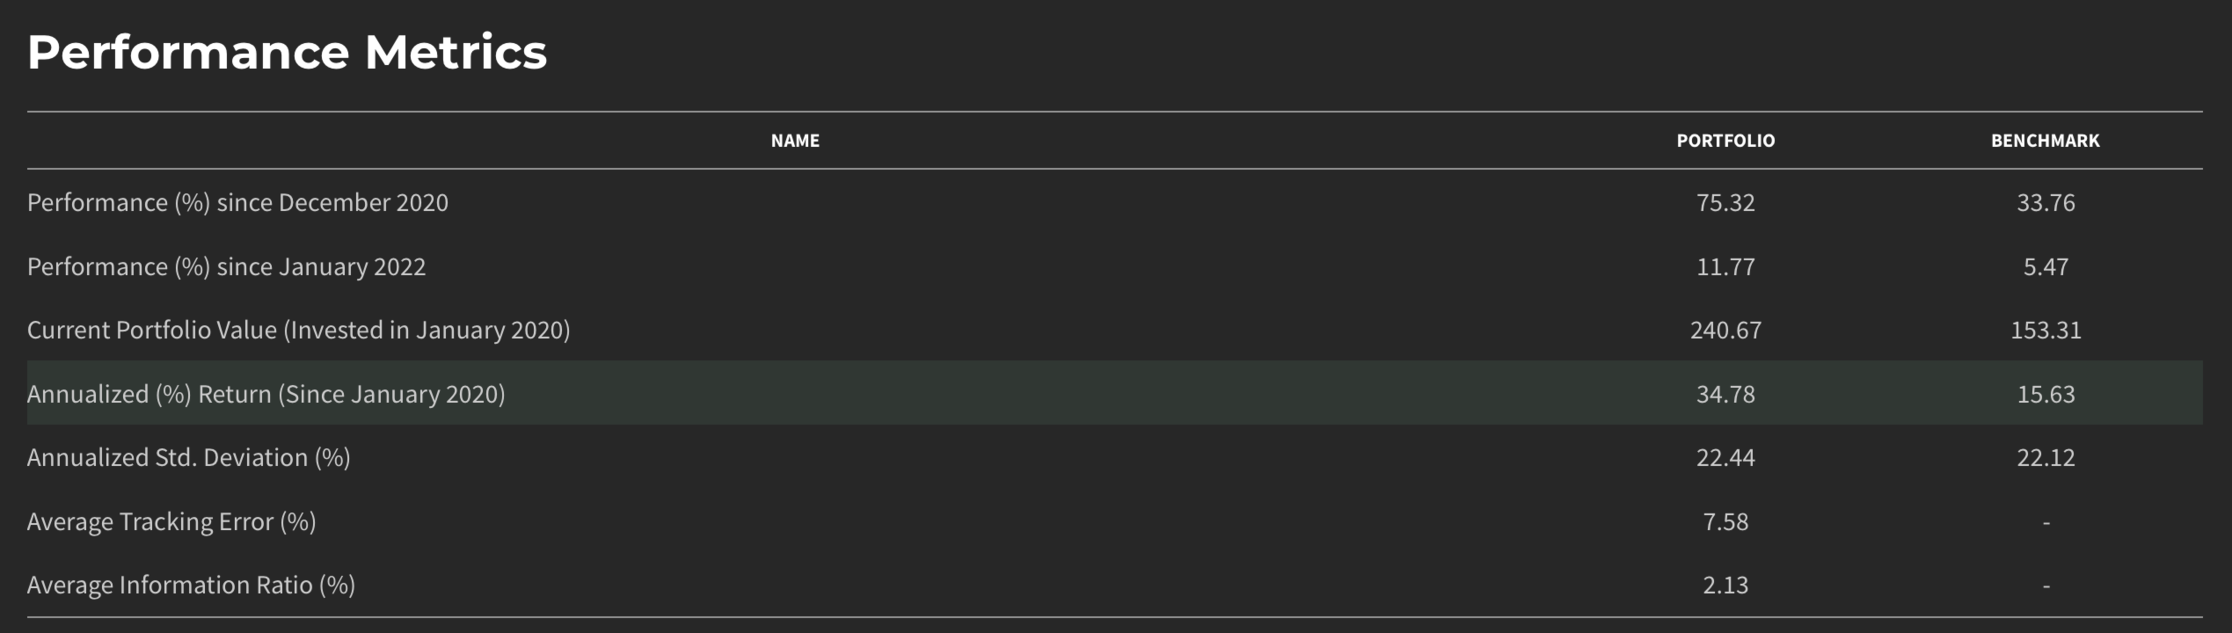Select the Performance Metrics heading
The width and height of the screenshot is (2232, 633).
tap(287, 52)
